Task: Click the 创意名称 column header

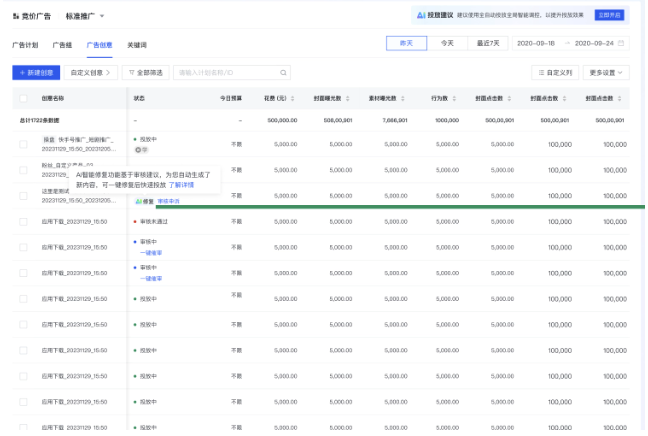Action: (52, 98)
